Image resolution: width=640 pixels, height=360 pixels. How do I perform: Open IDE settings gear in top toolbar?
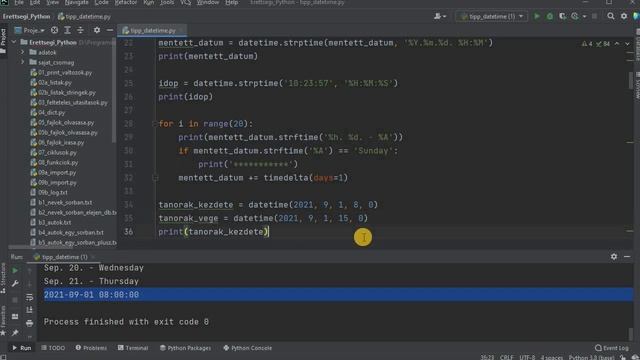pyautogui.click(x=624, y=16)
